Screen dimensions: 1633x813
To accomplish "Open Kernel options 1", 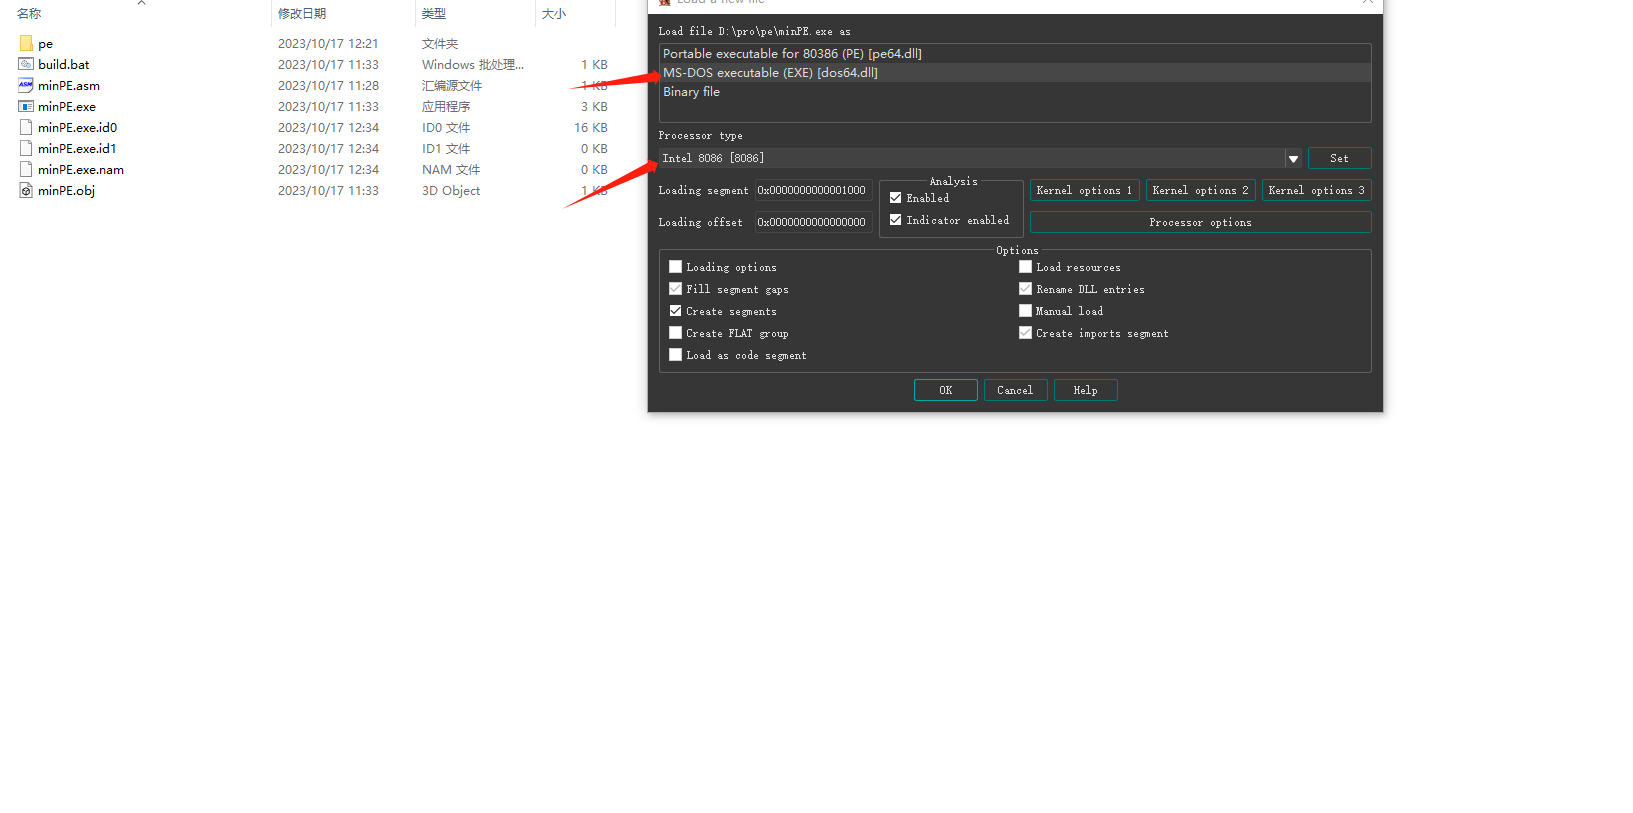I will tap(1084, 191).
